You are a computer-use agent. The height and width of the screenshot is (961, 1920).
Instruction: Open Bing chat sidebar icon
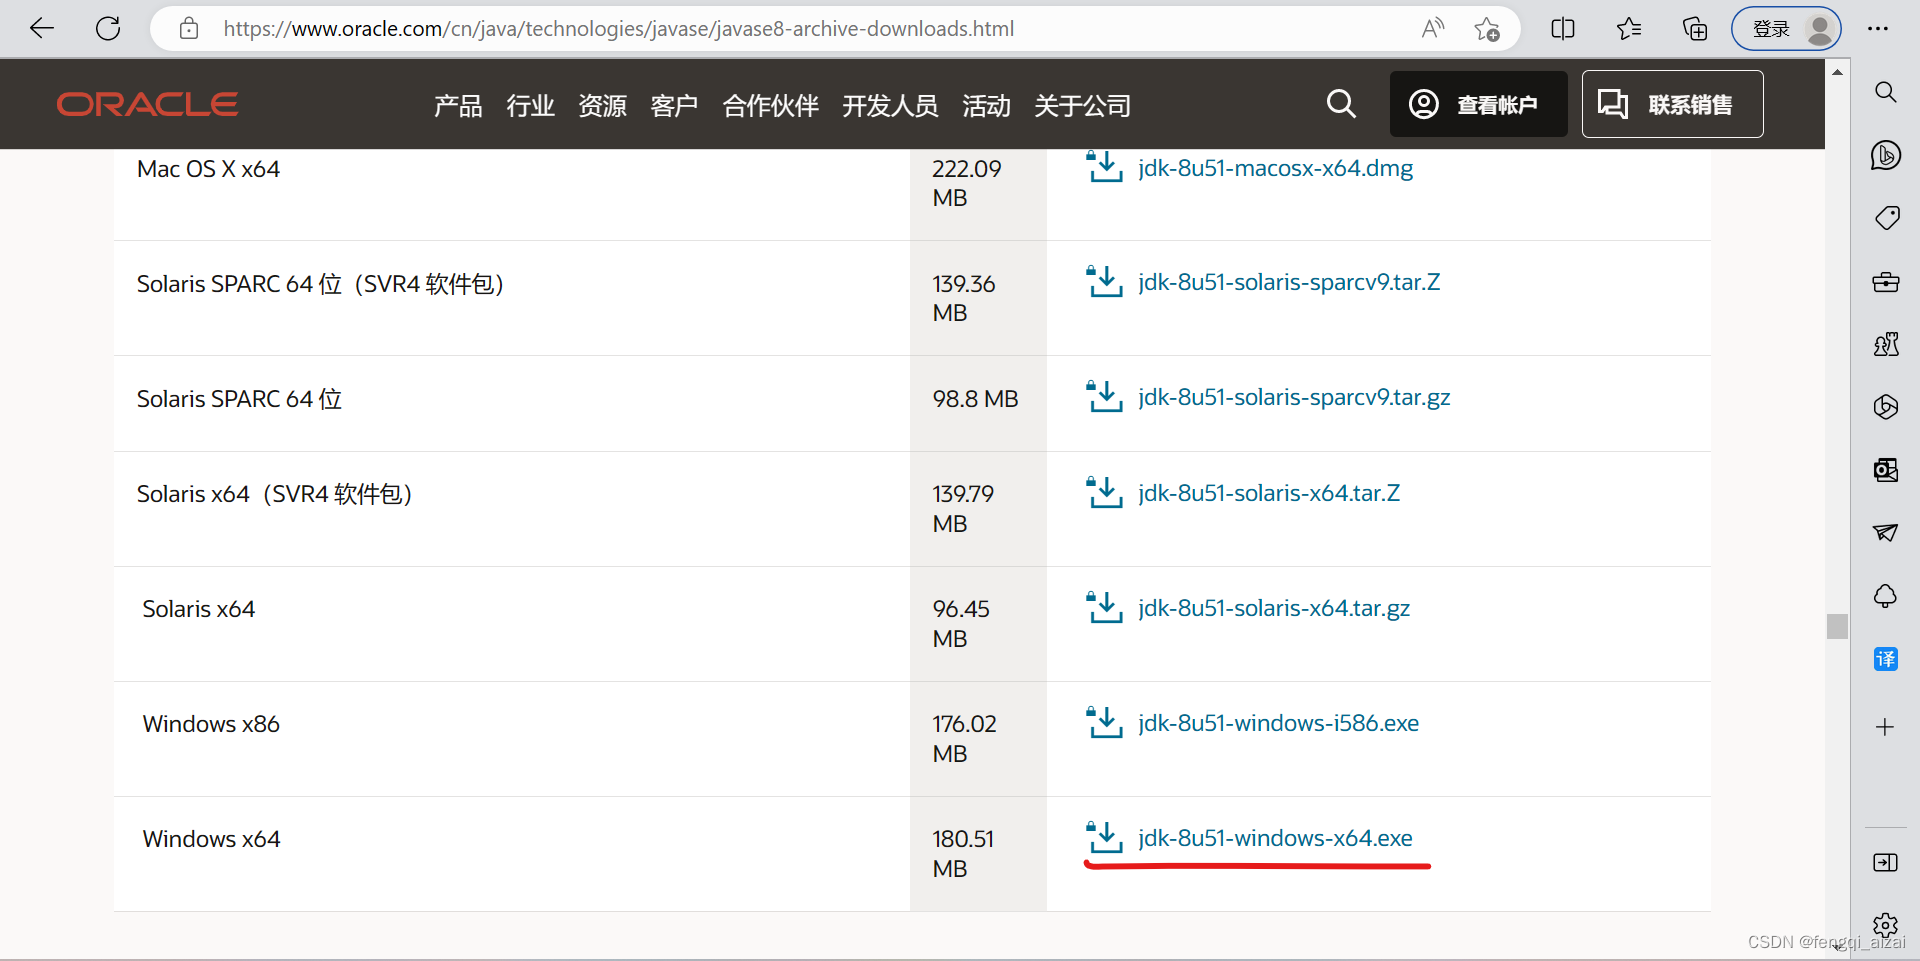click(1886, 155)
